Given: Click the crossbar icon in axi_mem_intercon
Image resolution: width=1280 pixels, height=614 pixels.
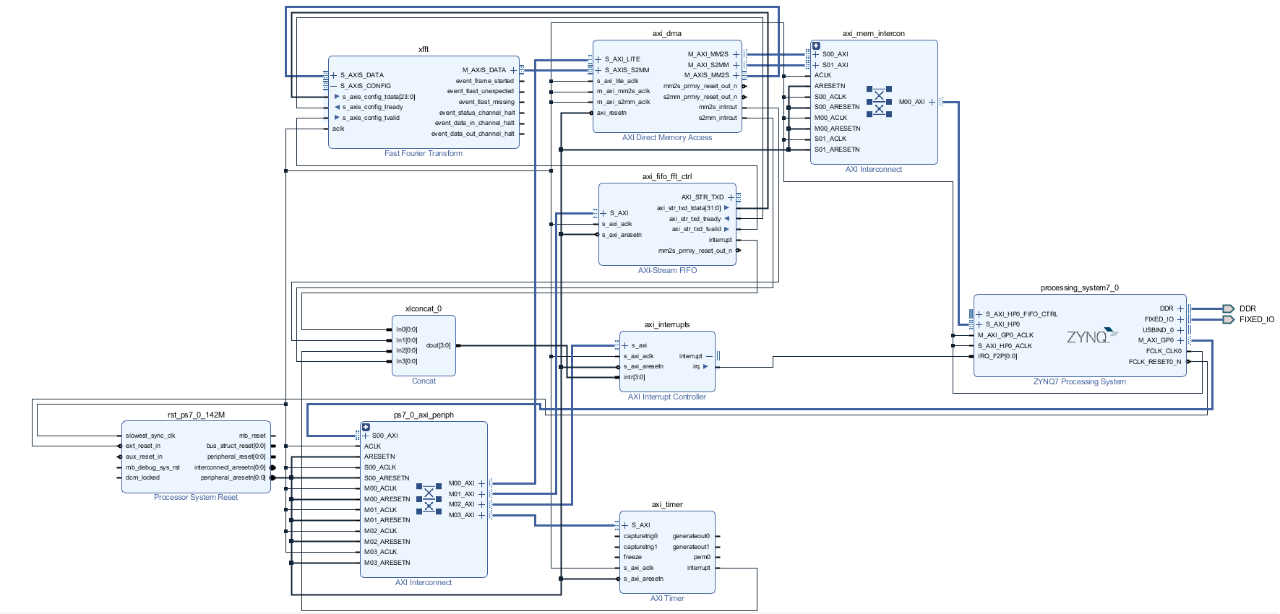Looking at the screenshot, I should pyautogui.click(x=879, y=101).
